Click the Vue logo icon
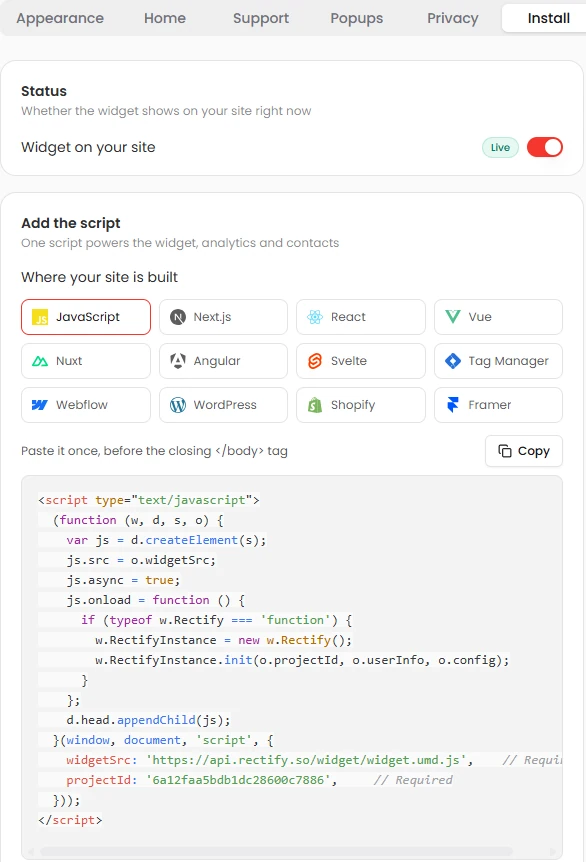The height and width of the screenshot is (862, 586). pyautogui.click(x=452, y=317)
